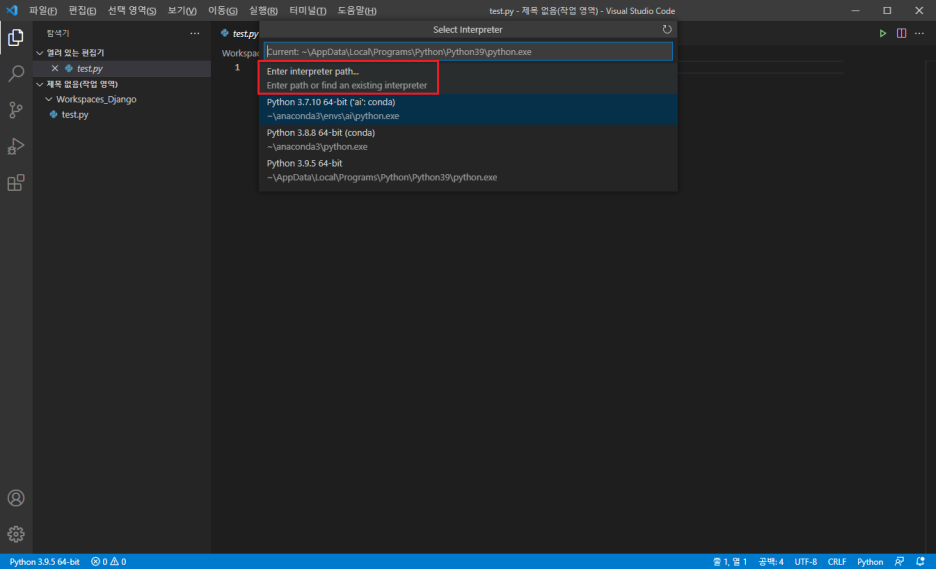This screenshot has height=569, width=936.
Task: Open the 실행(R) menu
Action: click(263, 11)
